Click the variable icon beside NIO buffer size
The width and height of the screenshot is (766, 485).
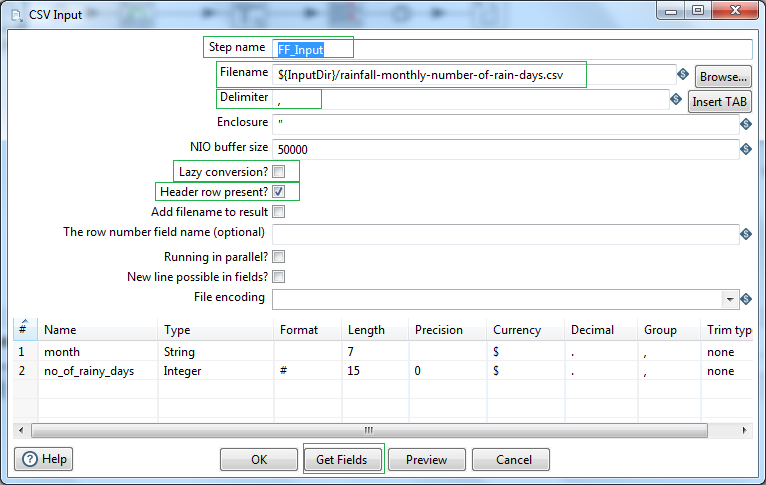point(745,149)
